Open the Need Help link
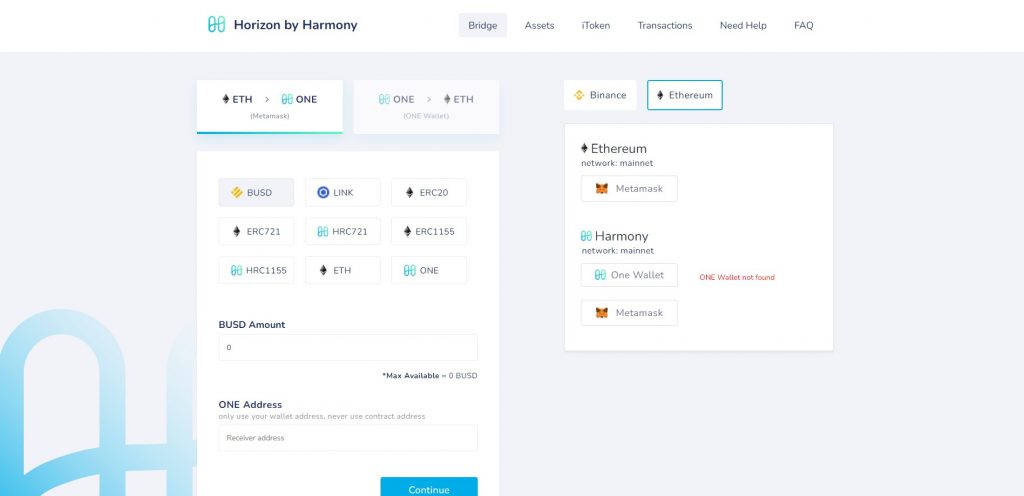 pyautogui.click(x=743, y=25)
